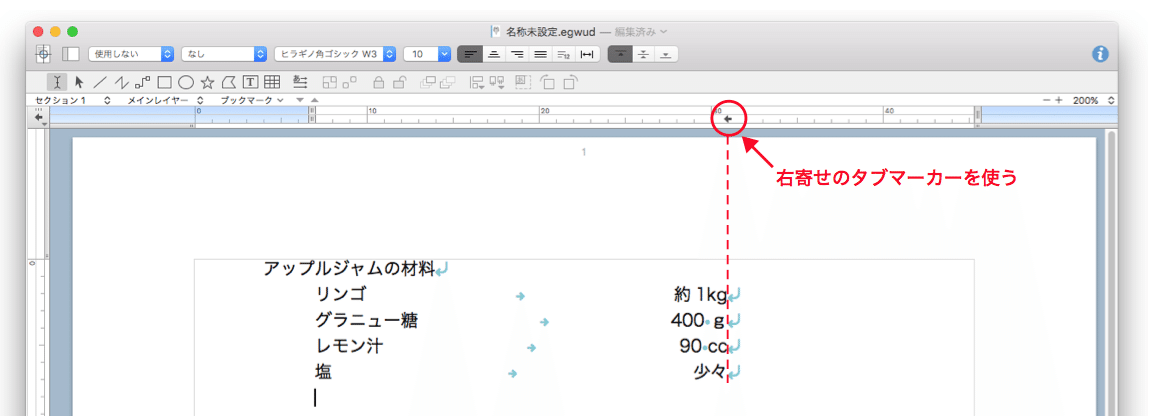Select the table tool
Screen dimensions: 1160x416
click(x=272, y=82)
